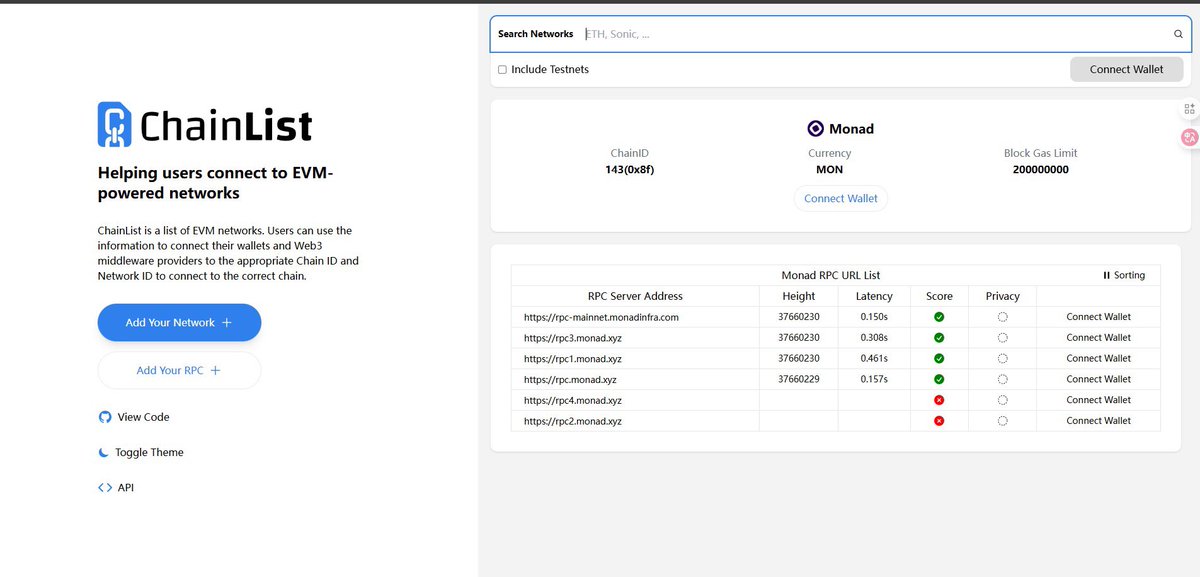Click the ChainID value 143(0x8f)
Screen dimensions: 1200x577
tap(629, 169)
